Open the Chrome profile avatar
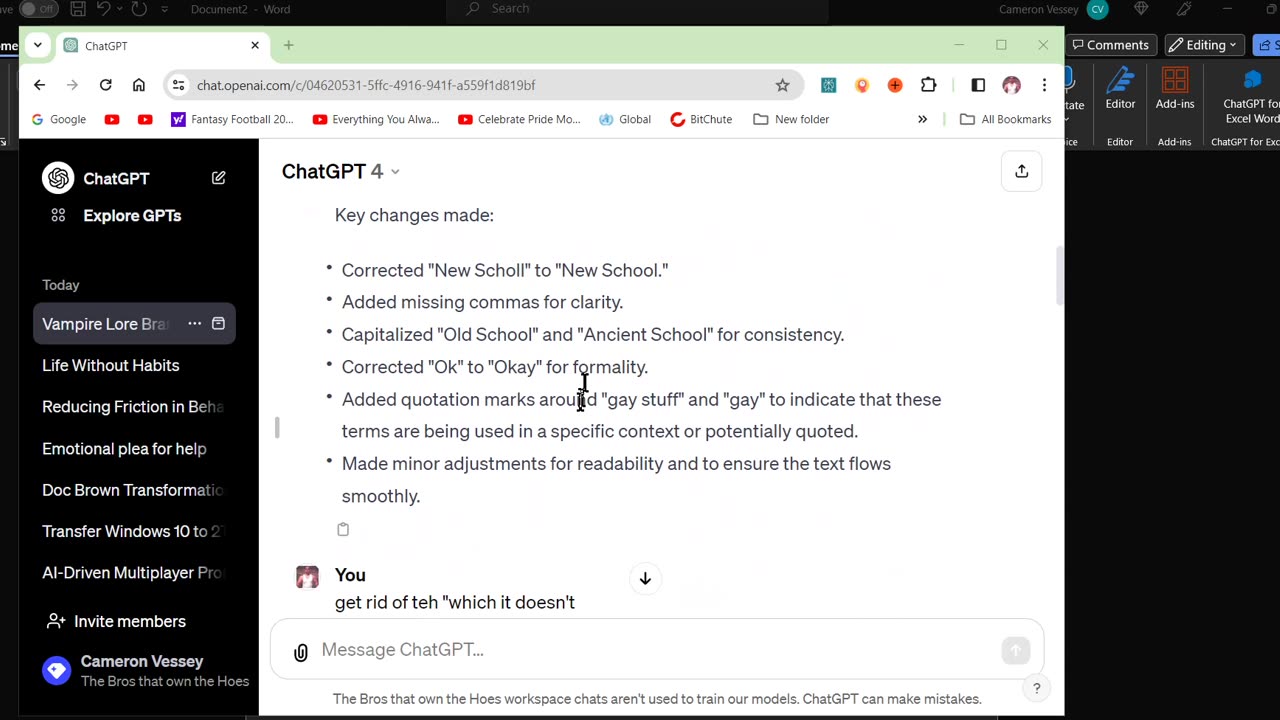The height and width of the screenshot is (720, 1280). [1011, 85]
